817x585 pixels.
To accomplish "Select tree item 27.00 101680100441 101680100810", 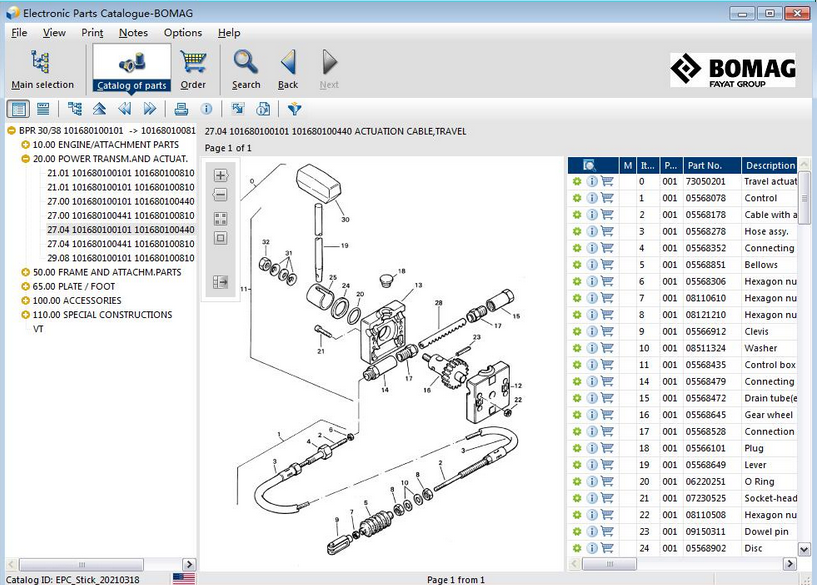I will pos(120,216).
